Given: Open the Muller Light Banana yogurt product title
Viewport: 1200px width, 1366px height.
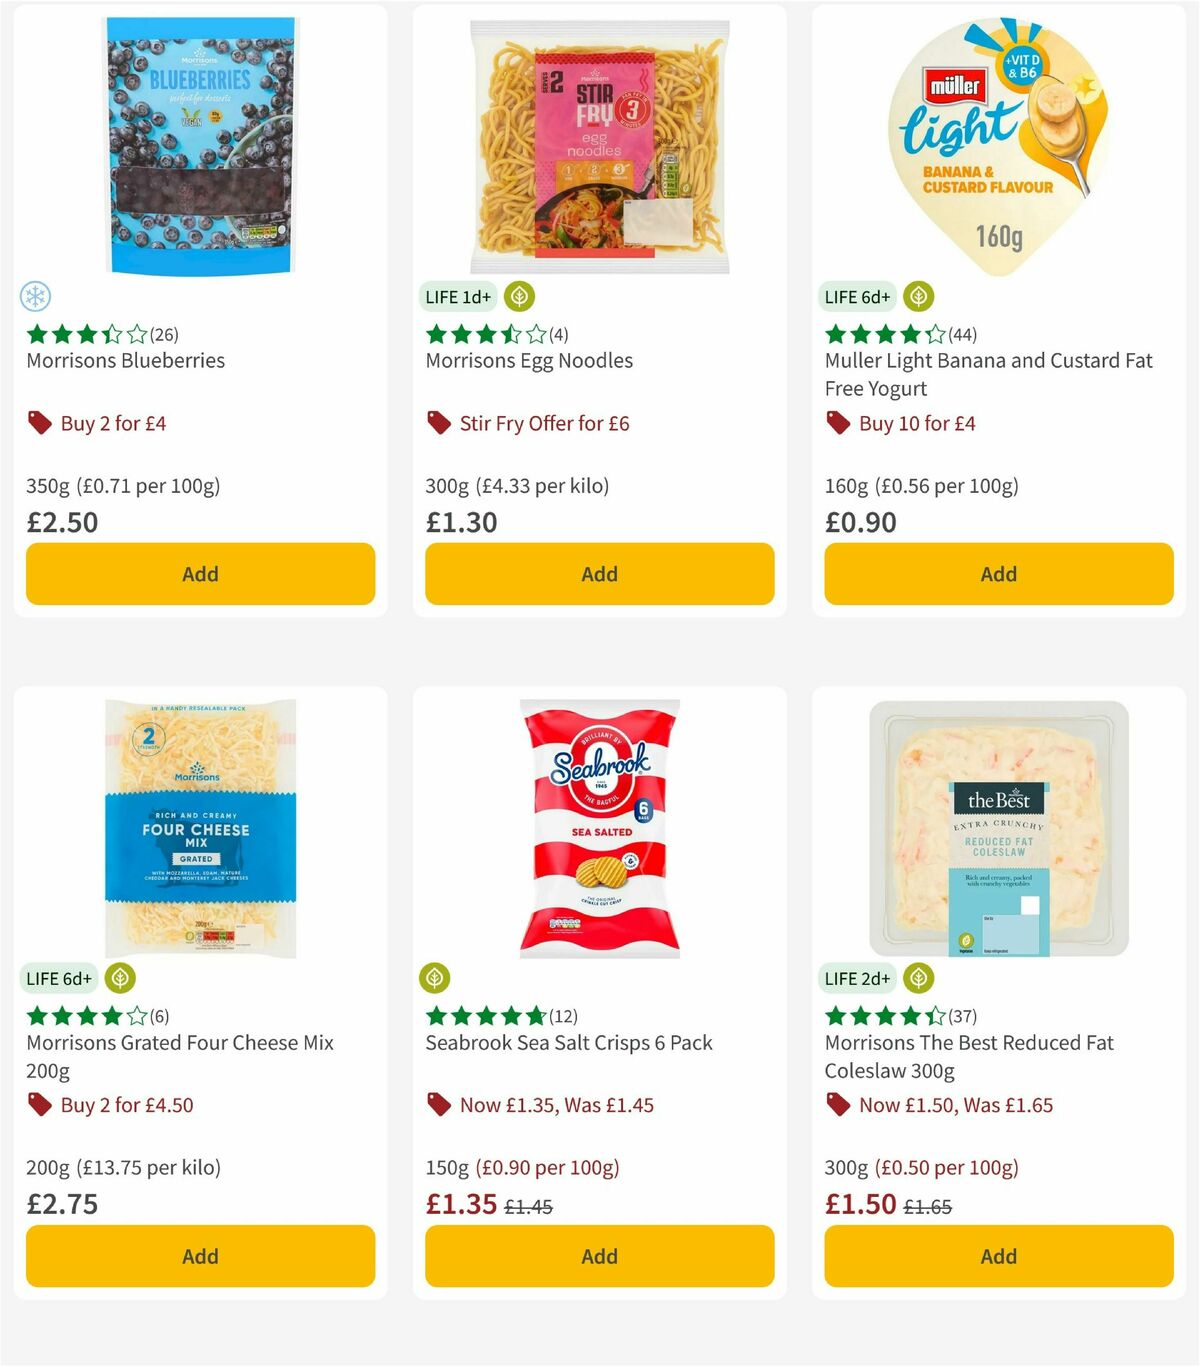Looking at the screenshot, I should (x=987, y=374).
